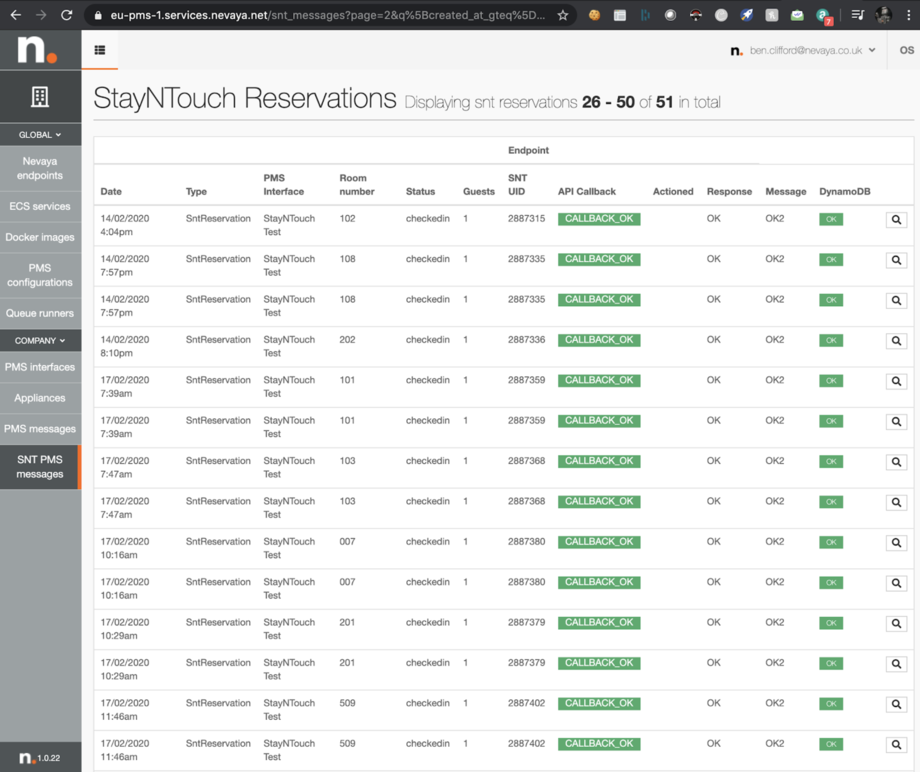Click the blue vertical bars extension icon
920x772 pixels.
pos(645,15)
